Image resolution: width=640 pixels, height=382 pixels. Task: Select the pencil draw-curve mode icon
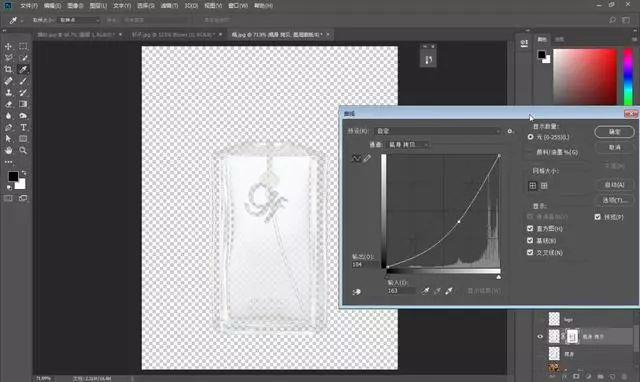367,158
